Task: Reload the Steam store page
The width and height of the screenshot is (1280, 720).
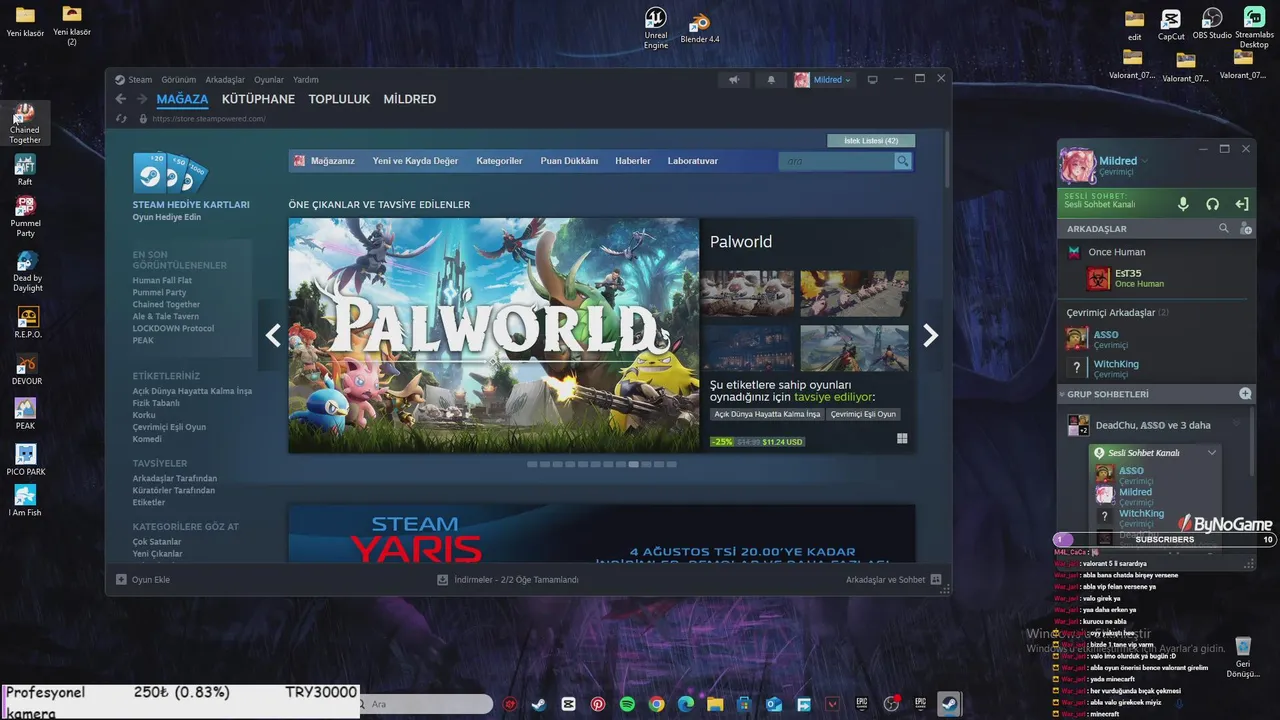Action: pyautogui.click(x=122, y=118)
